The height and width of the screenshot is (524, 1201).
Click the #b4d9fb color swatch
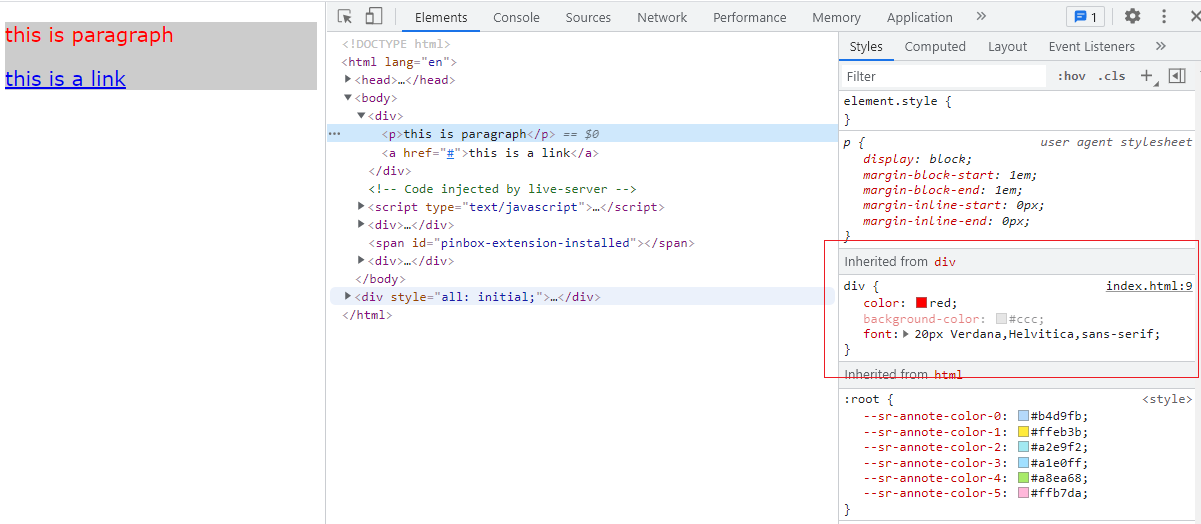(1024, 416)
